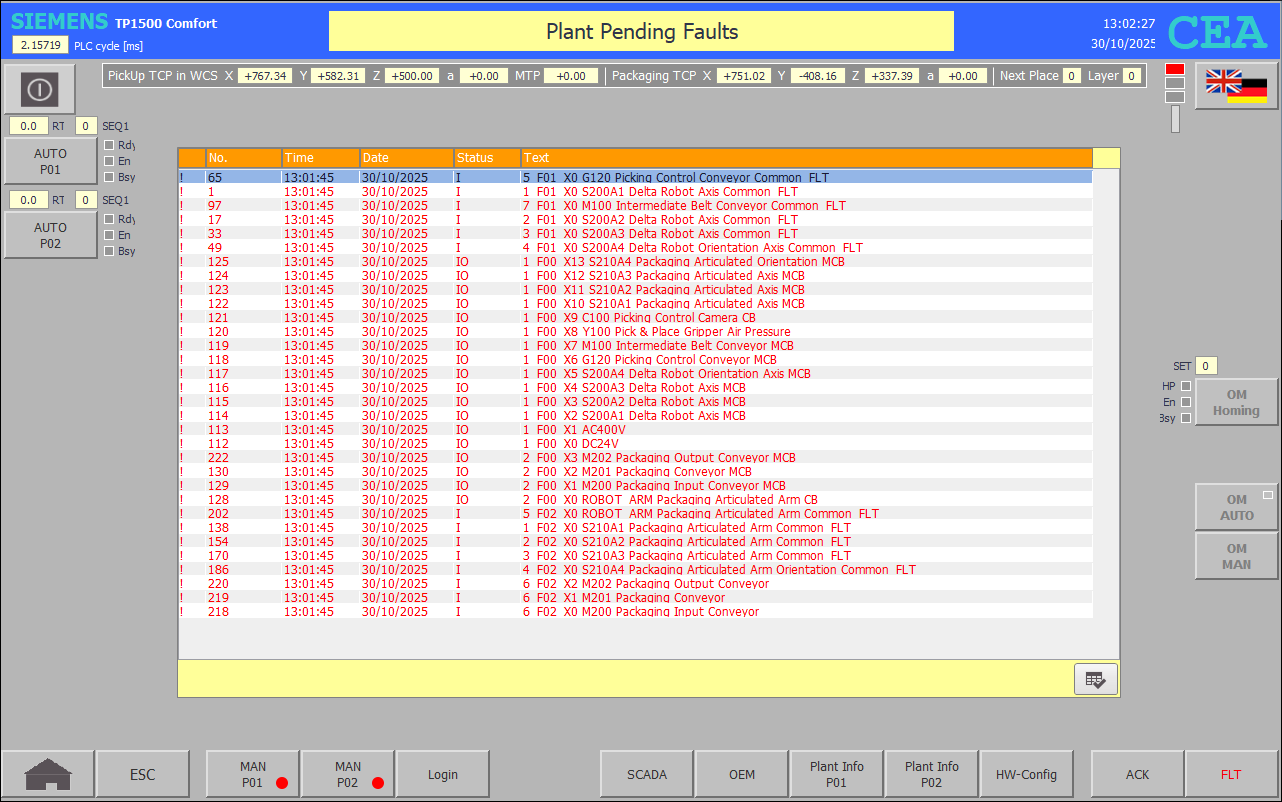The height and width of the screenshot is (802, 1282).
Task: Click the SIEMENS logo text
Action: [x=59, y=22]
